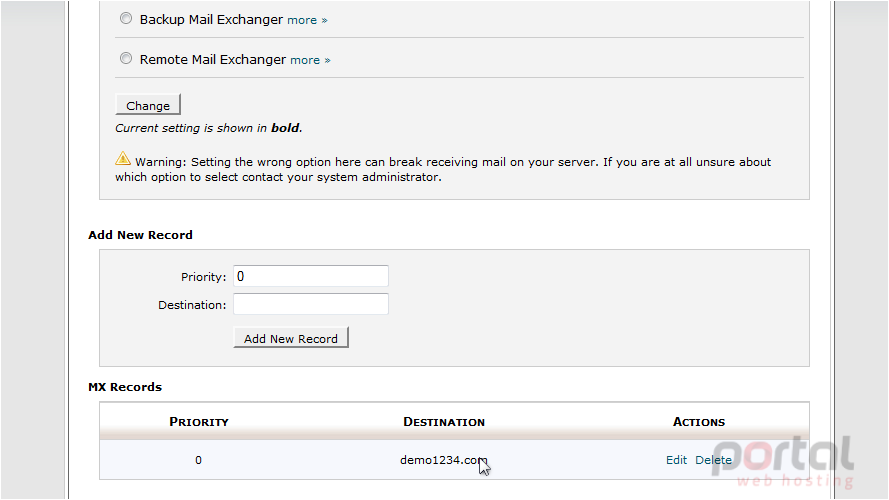Open the Backup Mail Exchanger more link
The image size is (889, 500).
click(x=307, y=20)
